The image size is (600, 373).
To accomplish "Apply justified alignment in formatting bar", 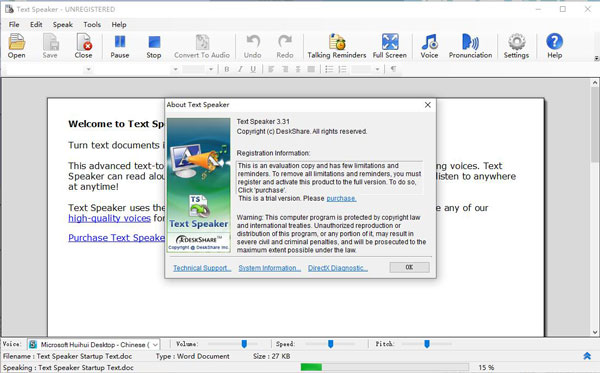I will (x=311, y=69).
